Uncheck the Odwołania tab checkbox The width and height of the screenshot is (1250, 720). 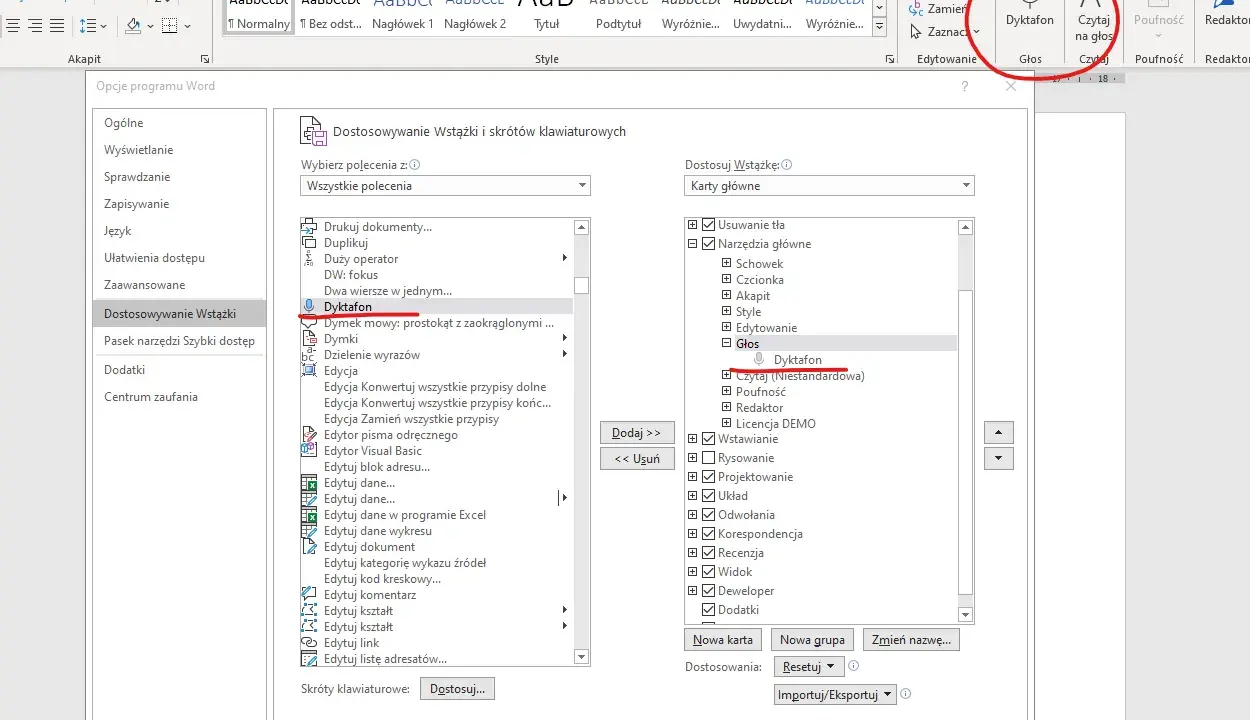[x=709, y=515]
